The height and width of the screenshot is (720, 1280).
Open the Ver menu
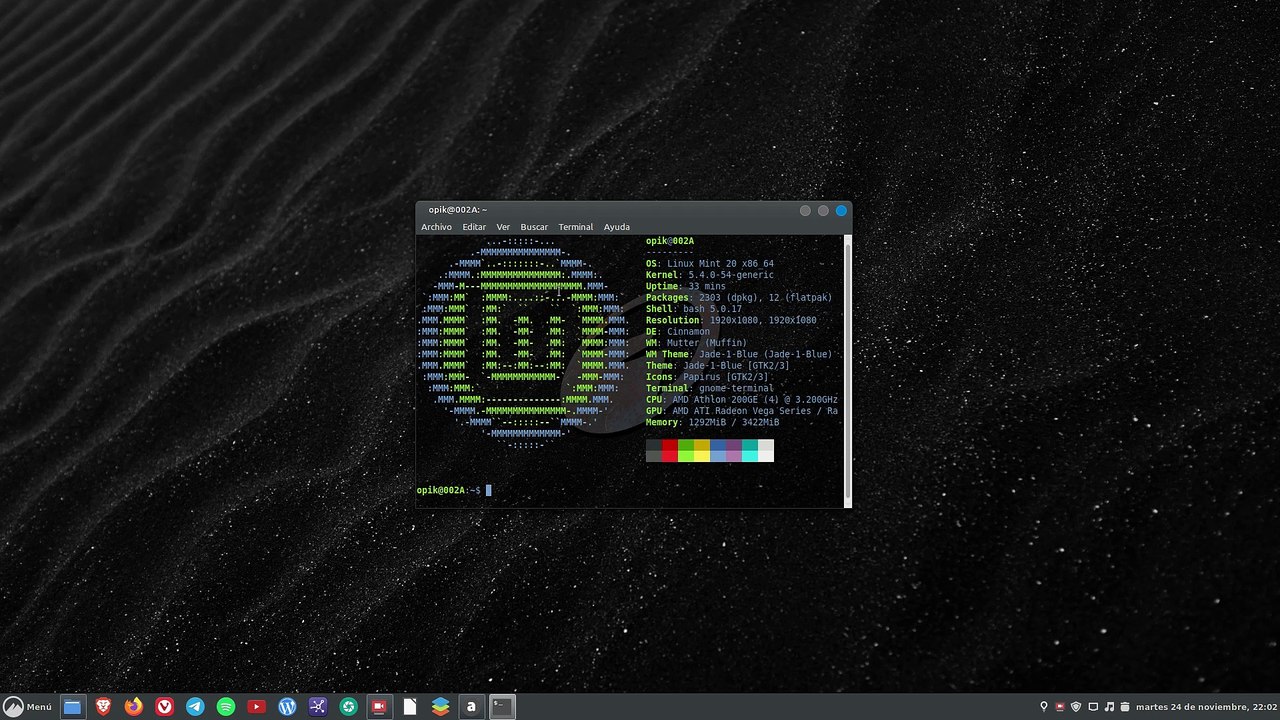[x=503, y=227]
